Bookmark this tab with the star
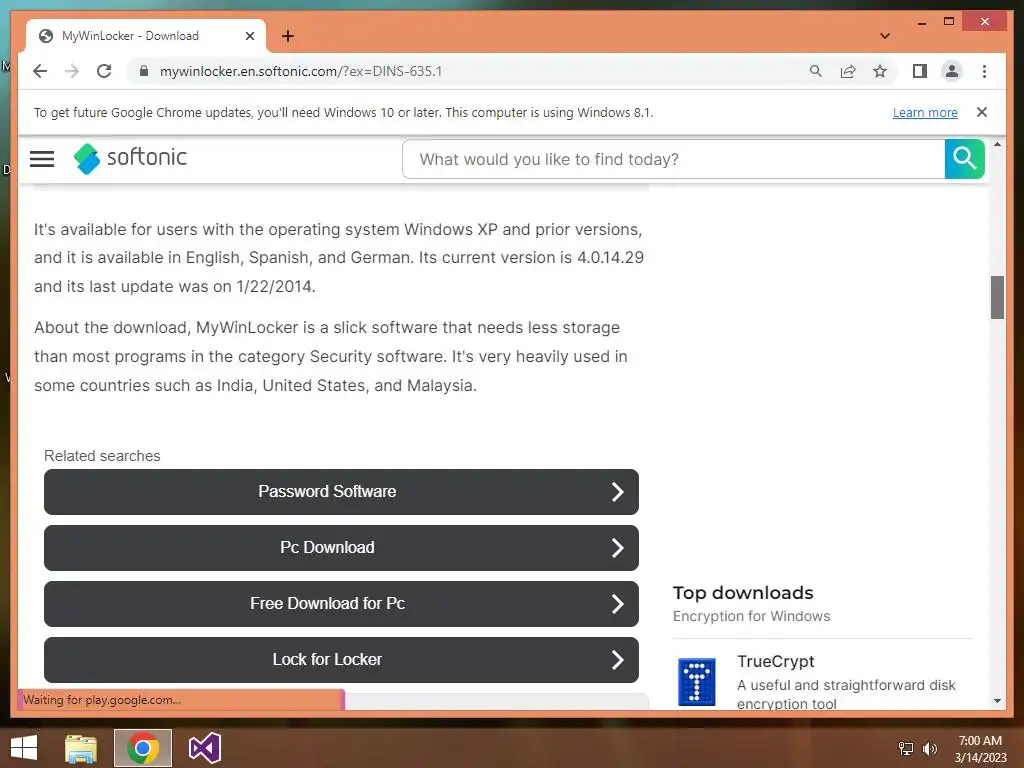This screenshot has height=768, width=1024. pos(880,71)
